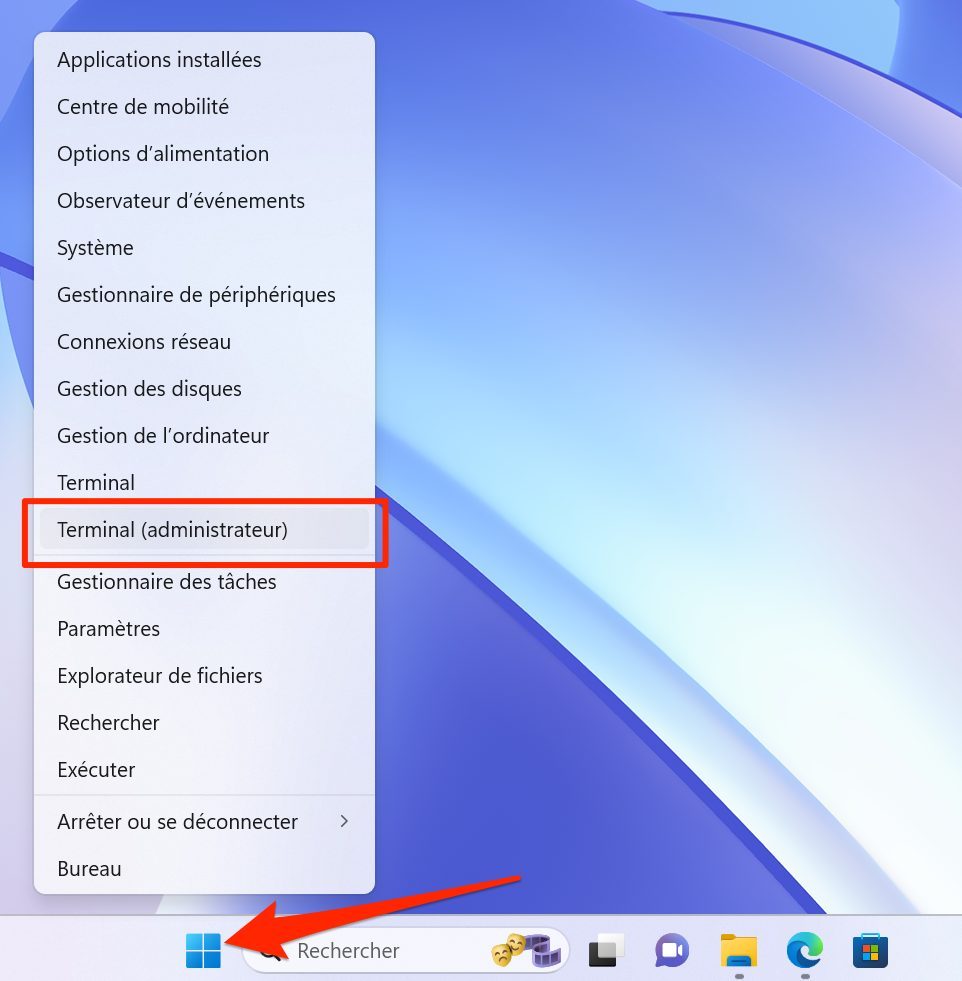Open Gestion des disques

click(x=204, y=389)
